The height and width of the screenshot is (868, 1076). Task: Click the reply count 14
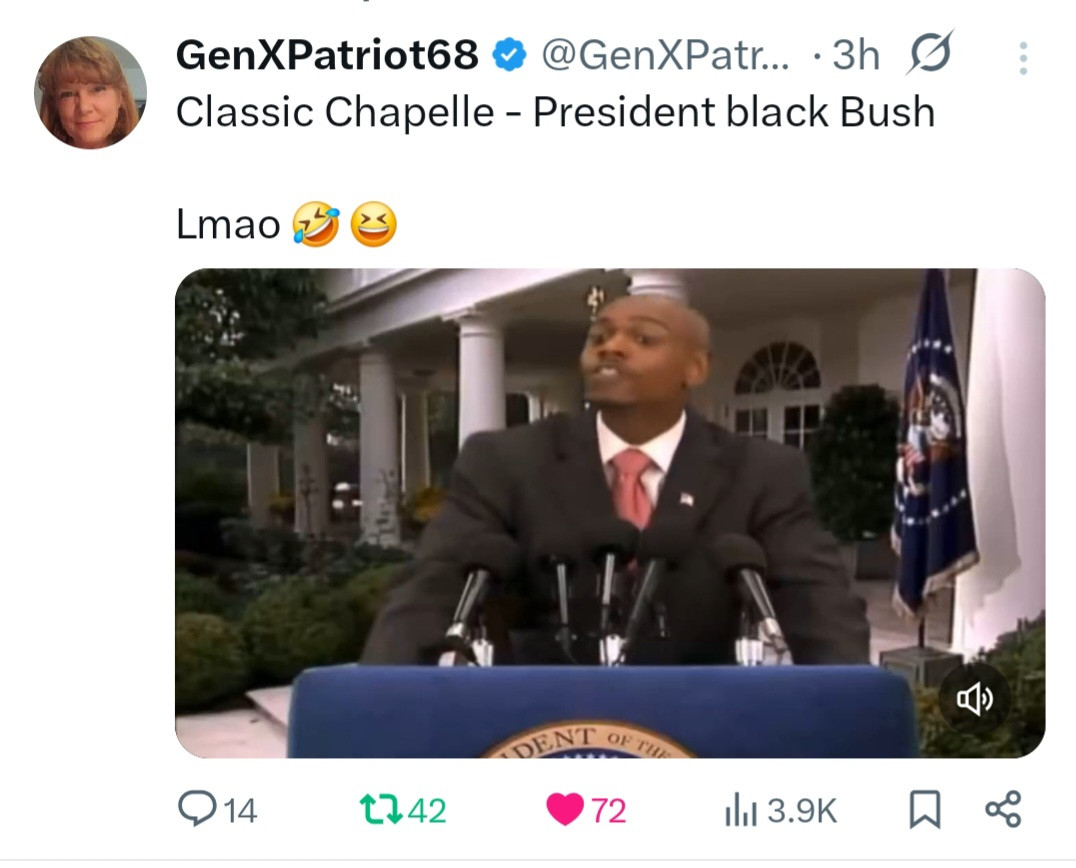[240, 811]
